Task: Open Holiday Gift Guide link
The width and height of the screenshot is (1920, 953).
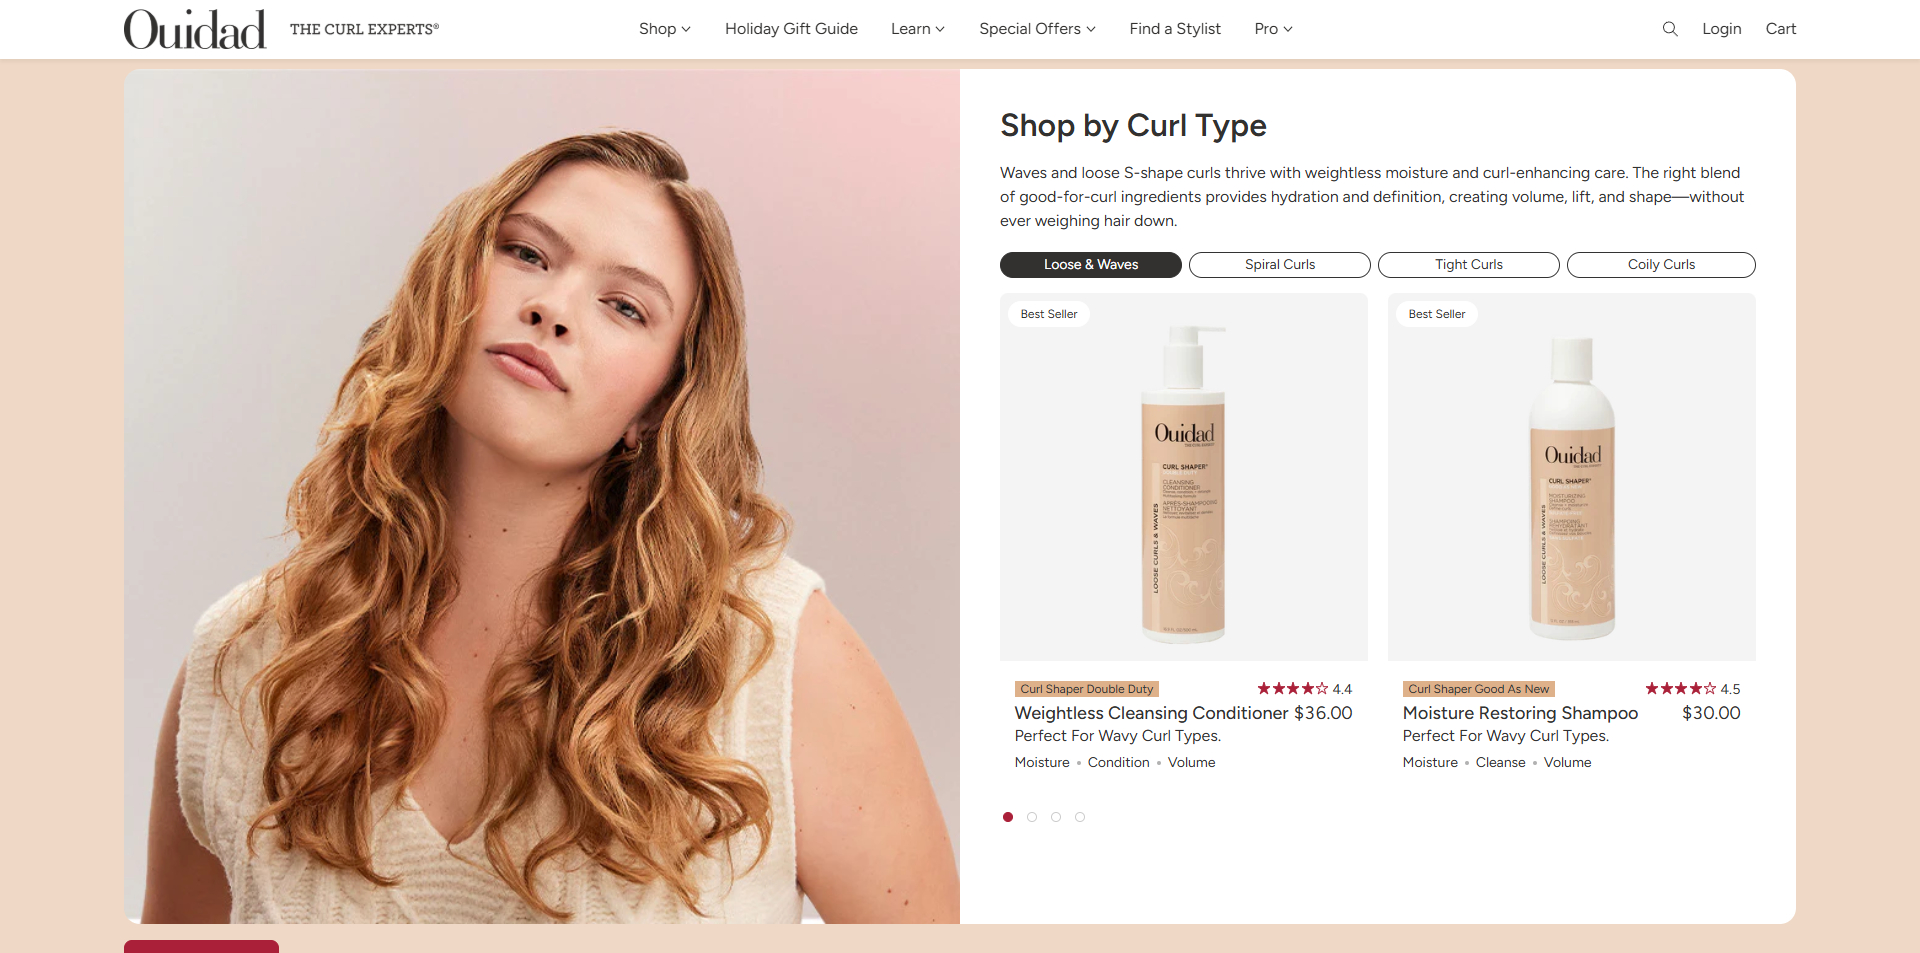Action: (x=791, y=29)
